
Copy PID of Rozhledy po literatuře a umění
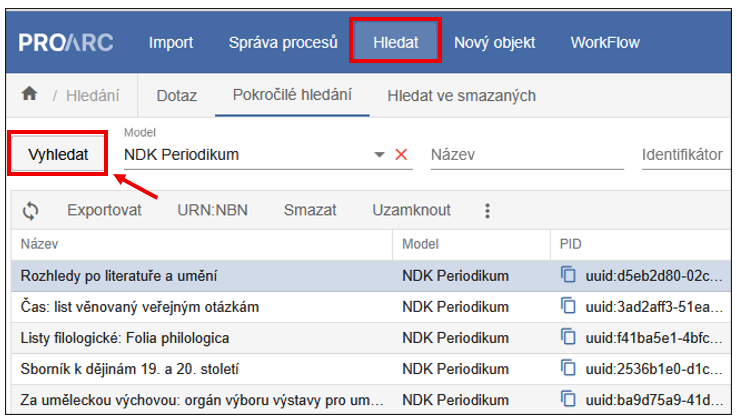tap(568, 275)
